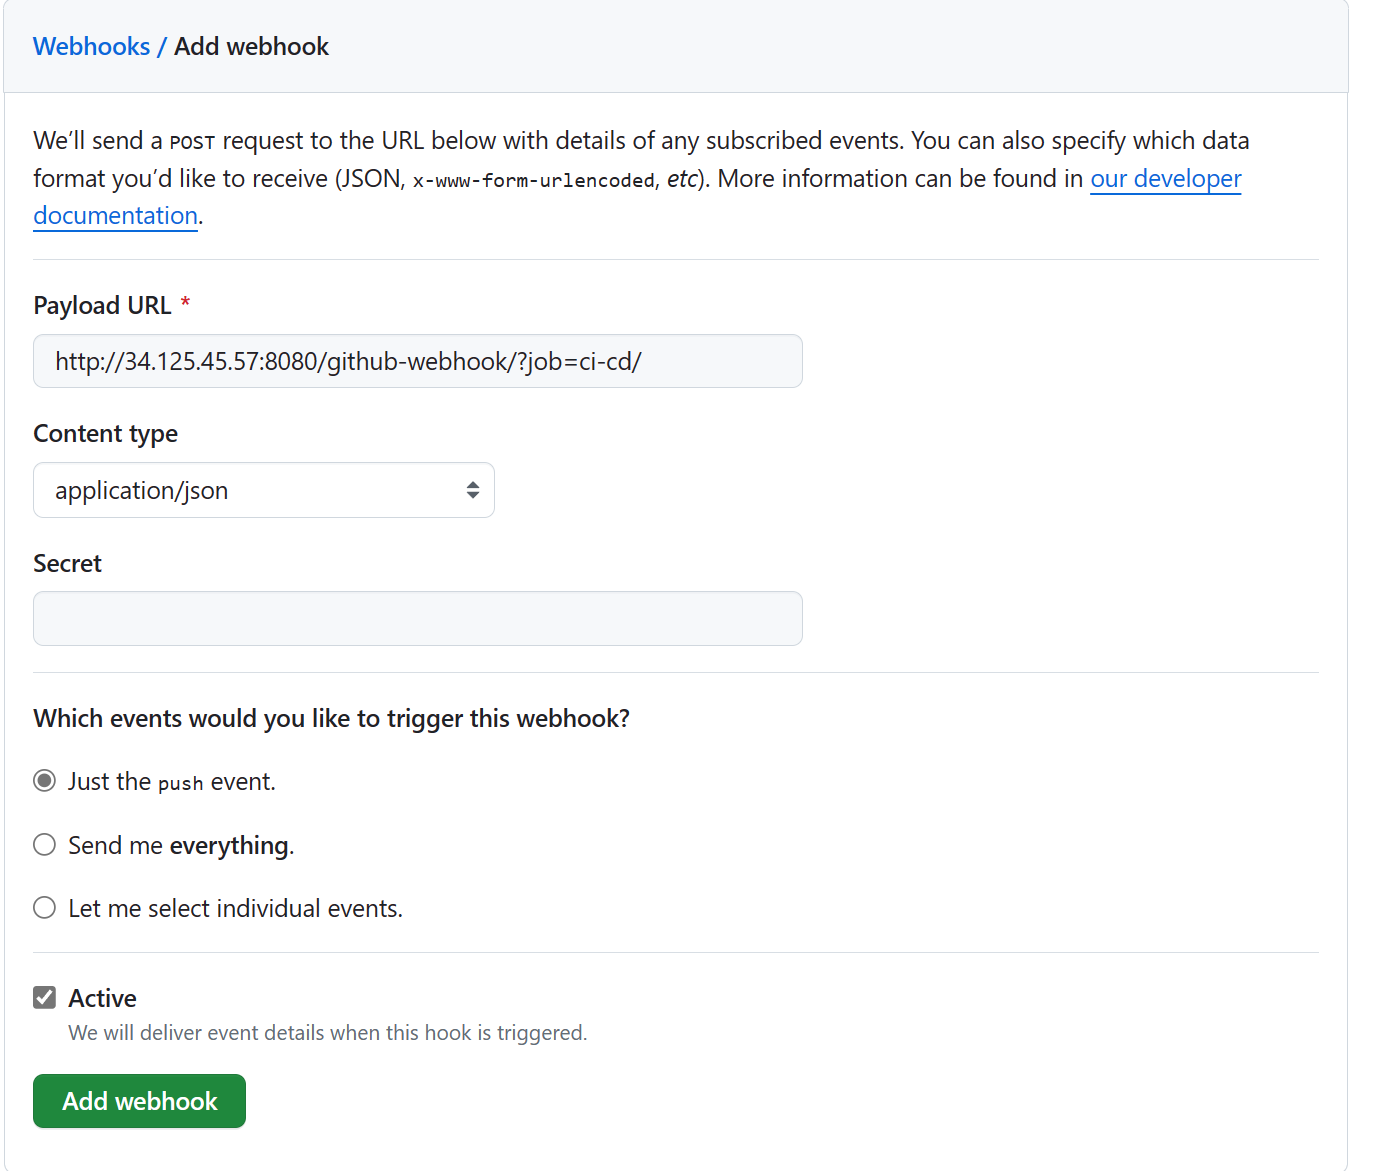Focus the Secret input field

click(x=418, y=618)
